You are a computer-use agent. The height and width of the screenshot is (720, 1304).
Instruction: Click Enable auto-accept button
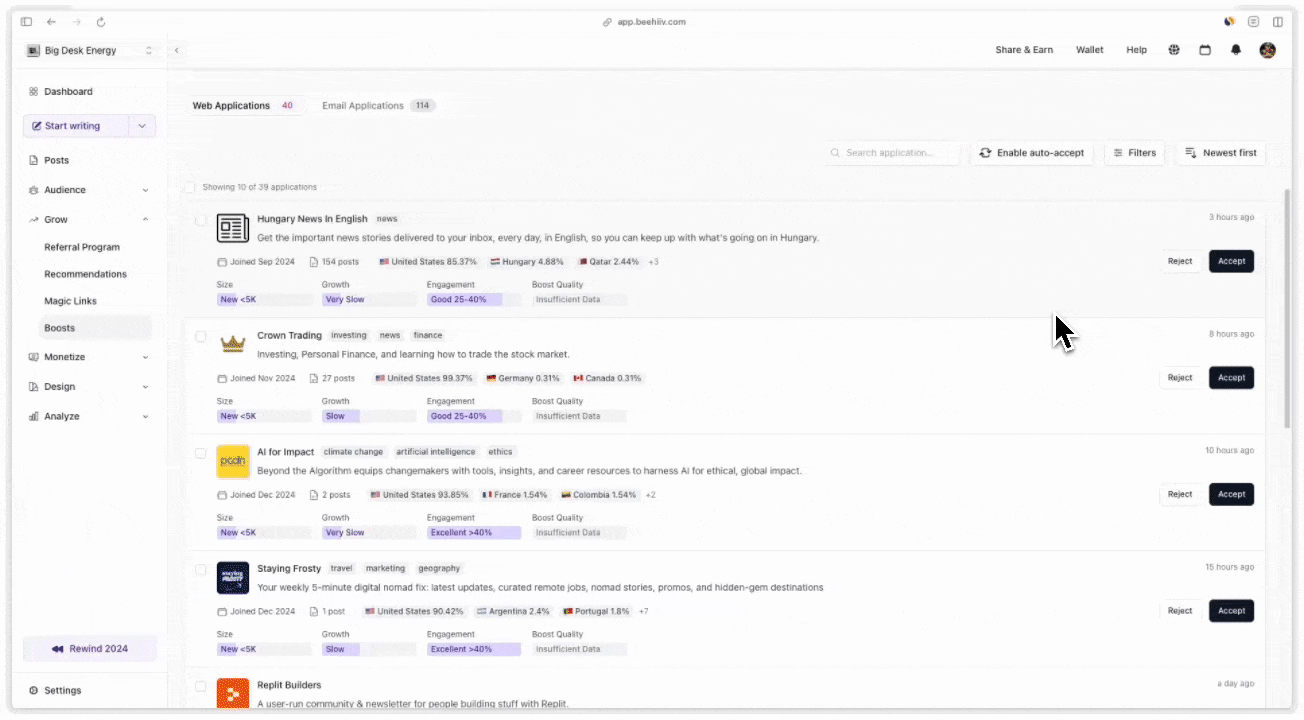point(1032,153)
